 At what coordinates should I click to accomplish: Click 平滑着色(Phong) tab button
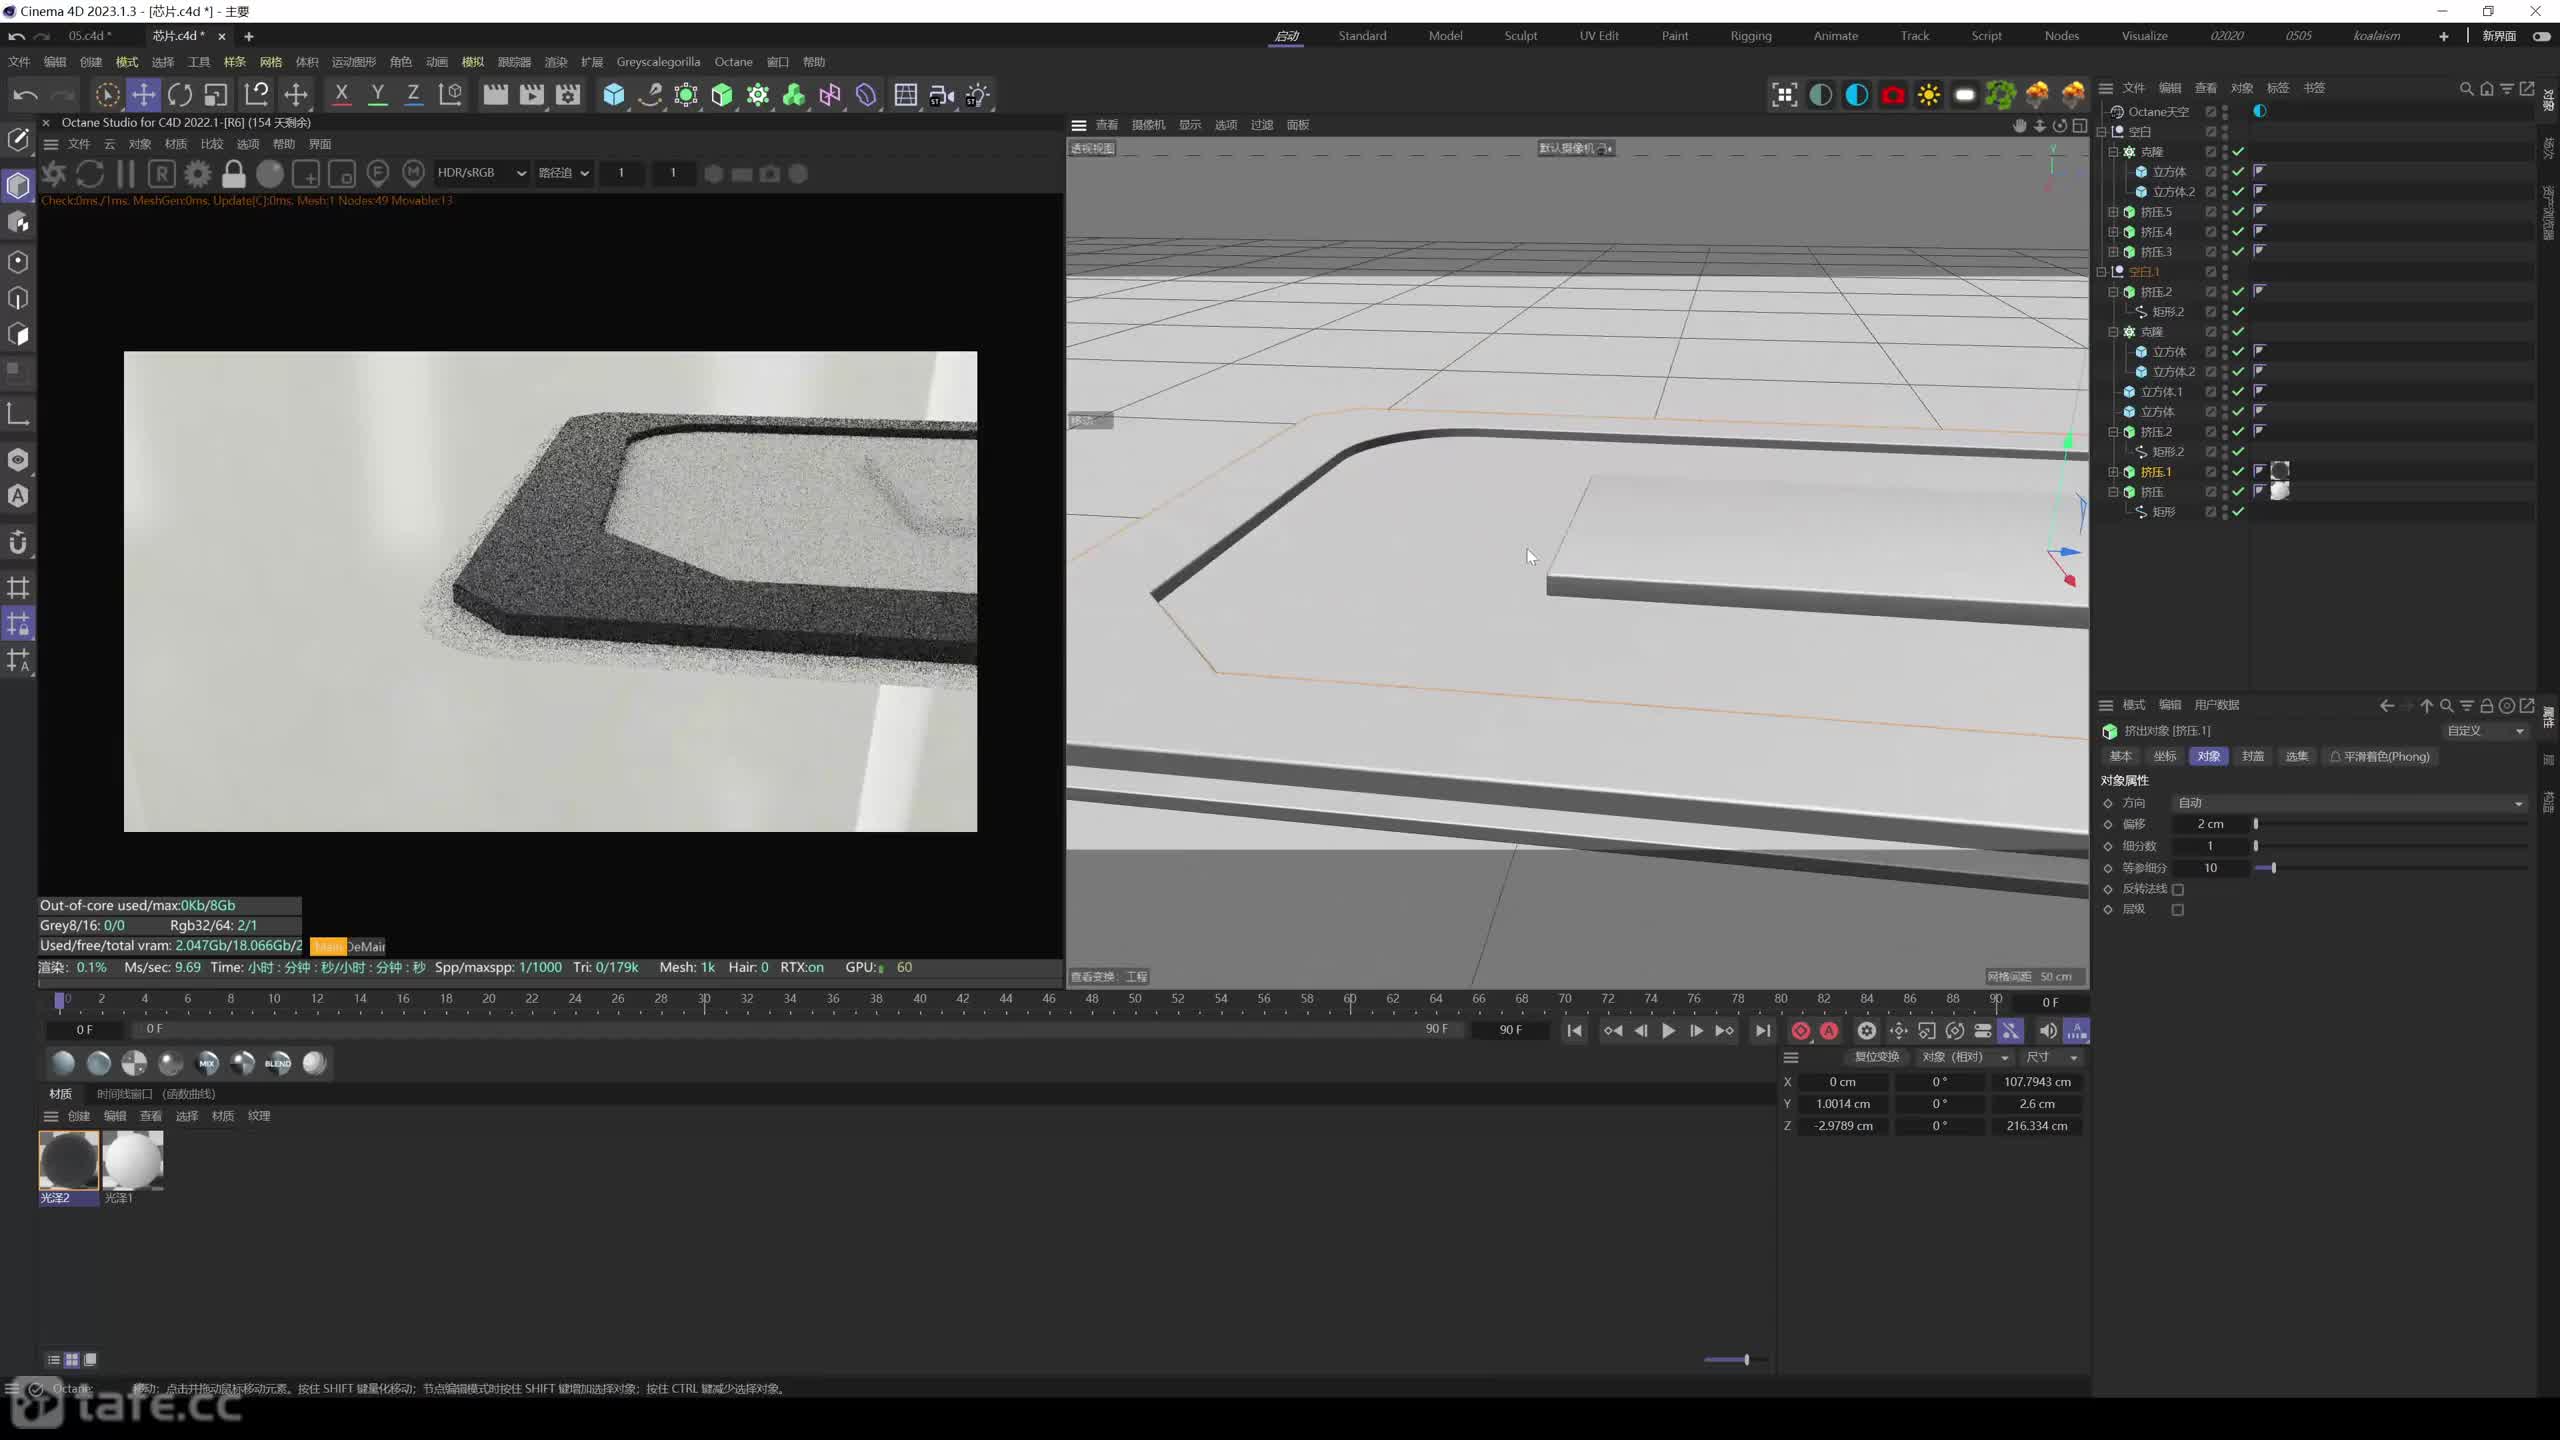[x=2379, y=757]
